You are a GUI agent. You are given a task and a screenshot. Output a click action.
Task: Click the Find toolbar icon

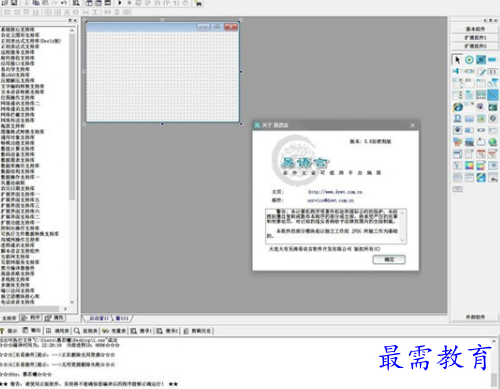[x=76, y=3]
